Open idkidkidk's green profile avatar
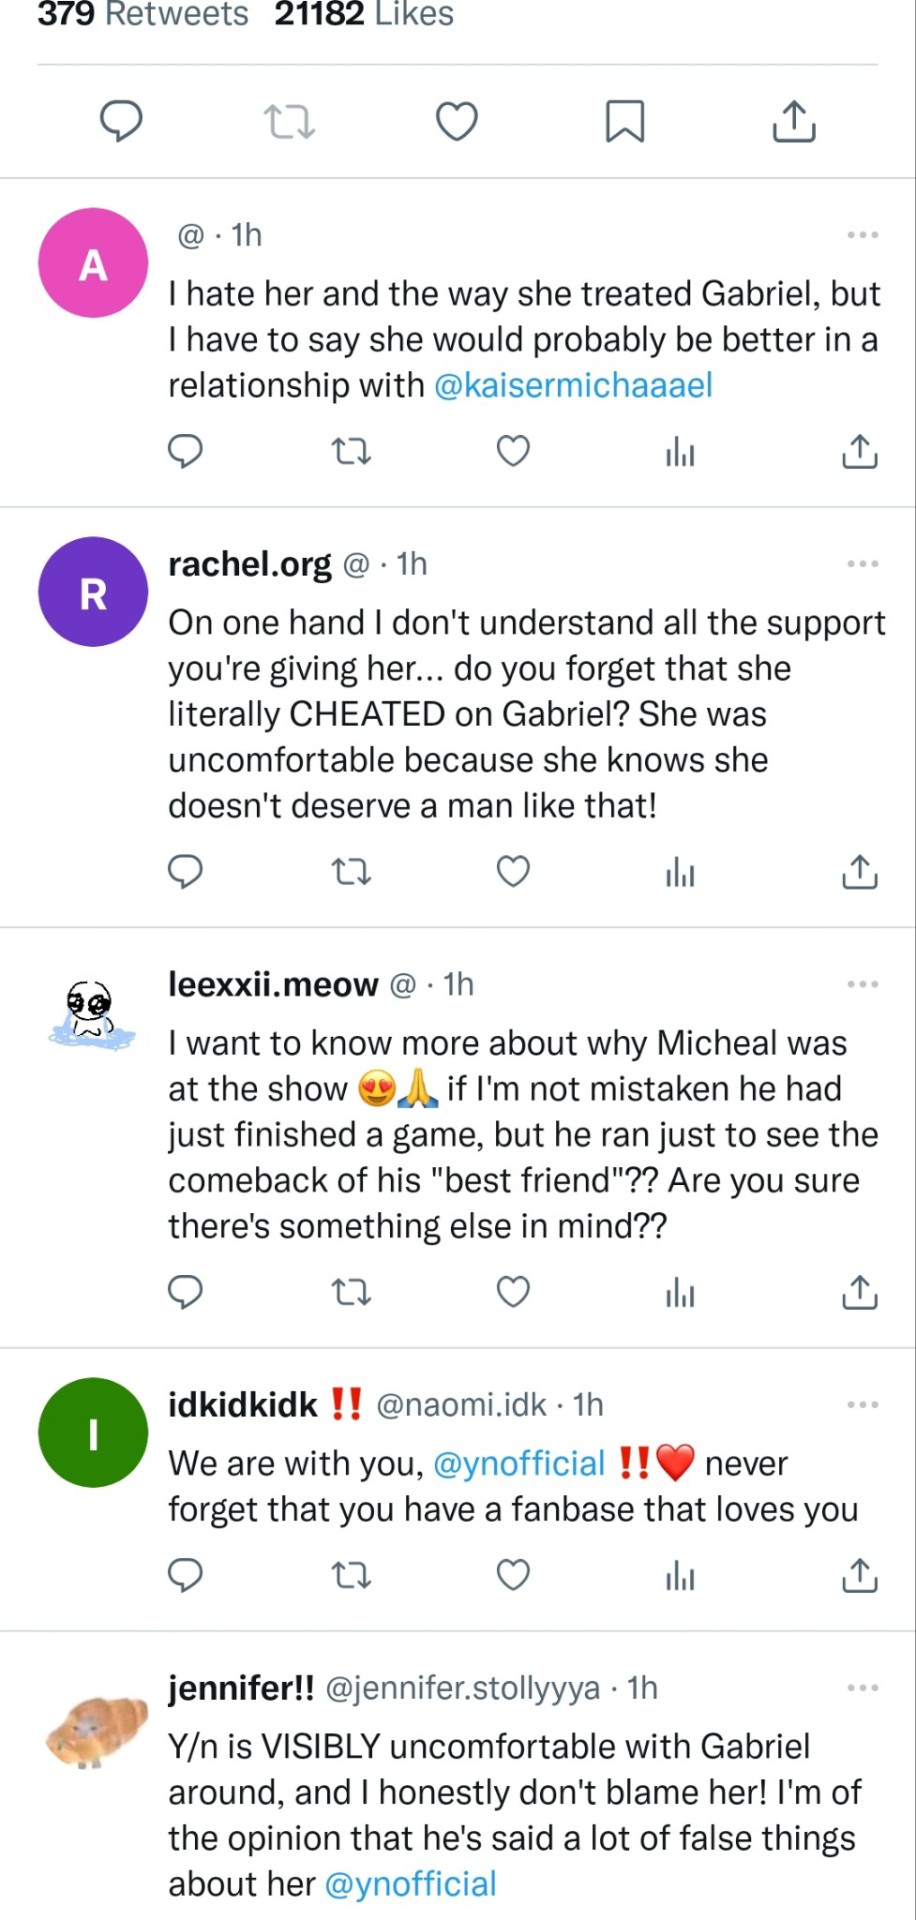 point(93,1433)
